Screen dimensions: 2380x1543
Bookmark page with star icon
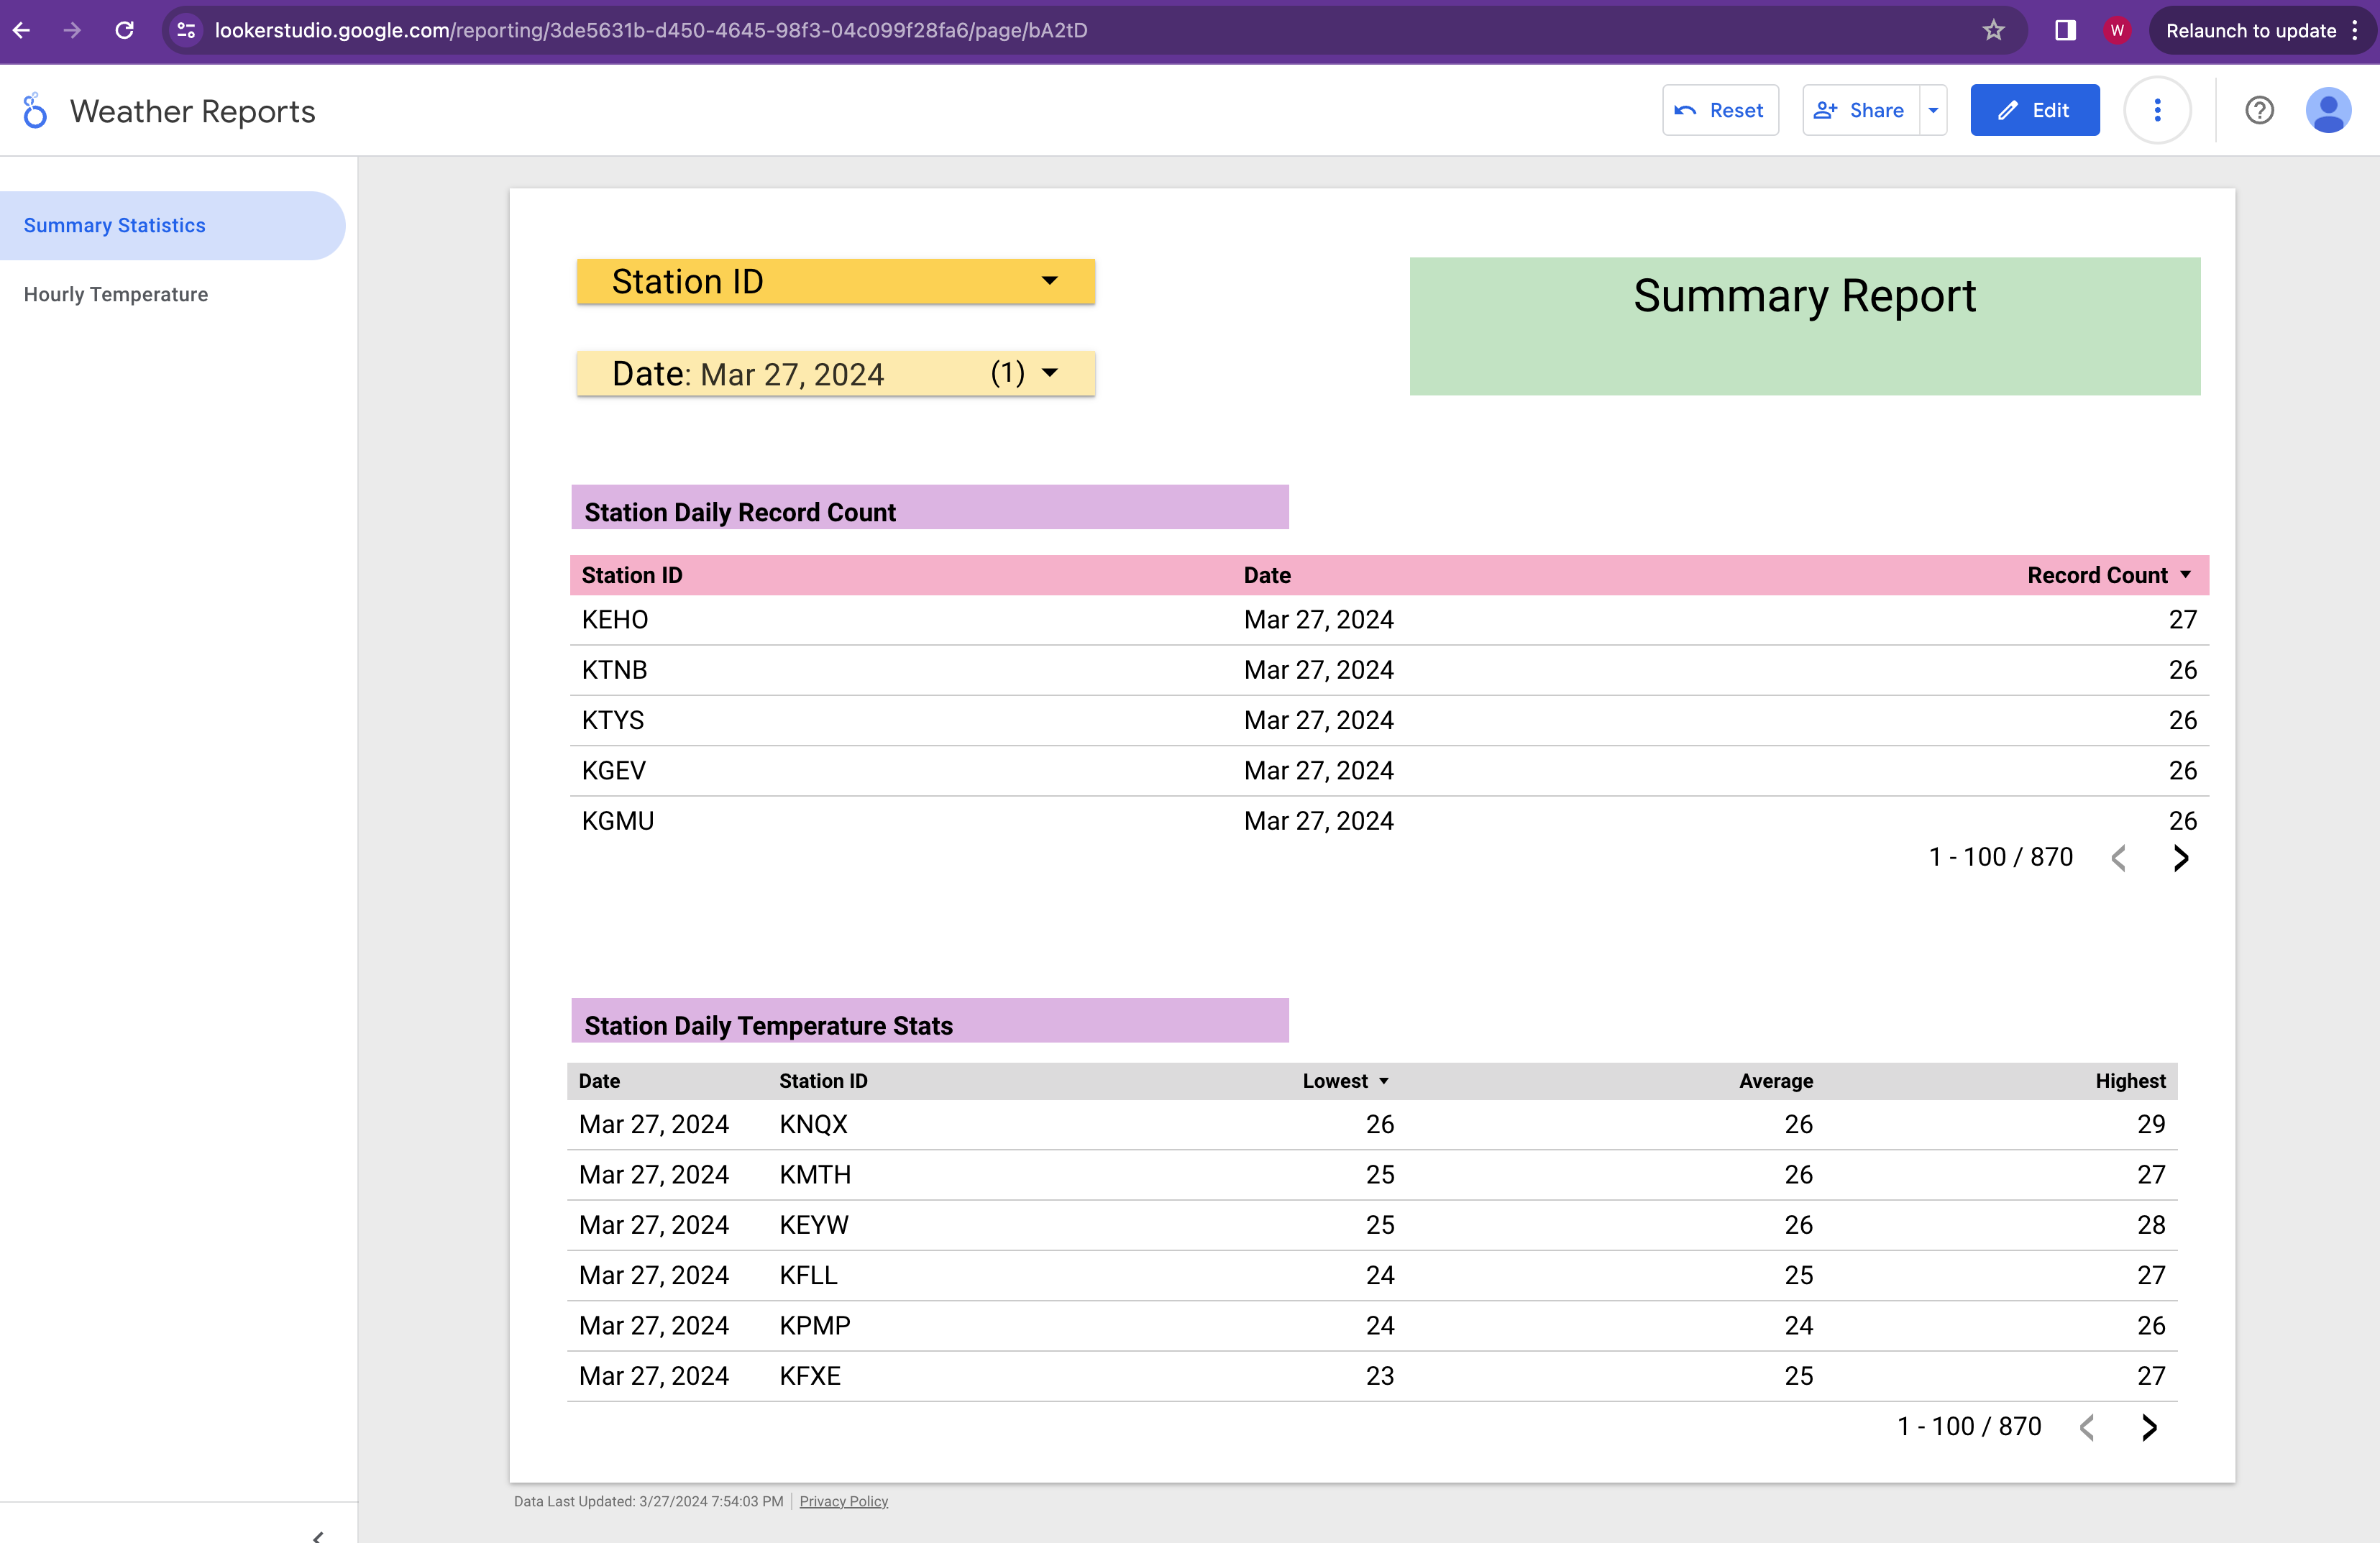(x=1993, y=30)
